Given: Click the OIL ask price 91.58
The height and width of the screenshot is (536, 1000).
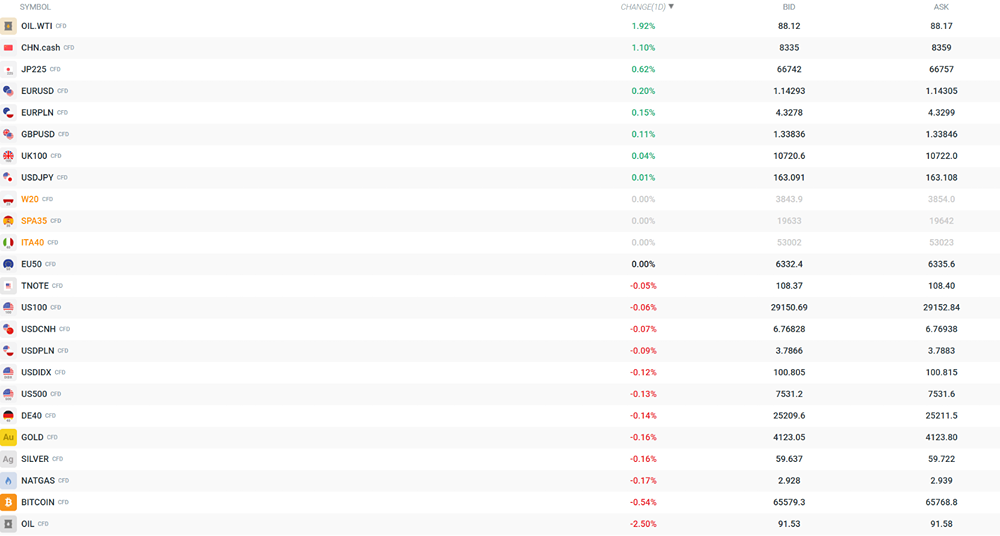Looking at the screenshot, I should pos(941,524).
